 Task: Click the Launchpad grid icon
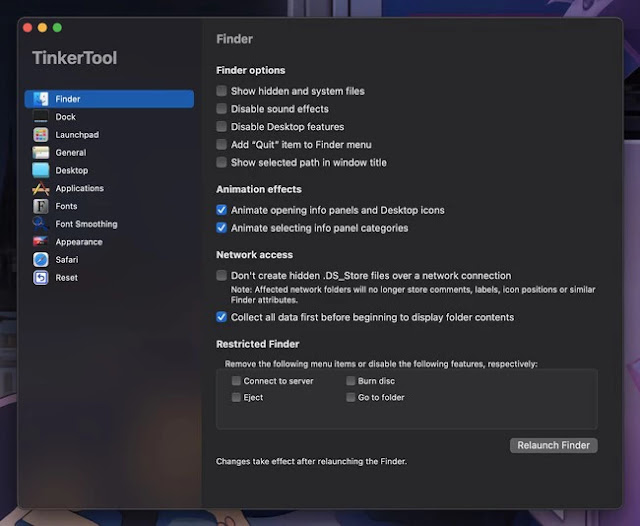(x=41, y=135)
